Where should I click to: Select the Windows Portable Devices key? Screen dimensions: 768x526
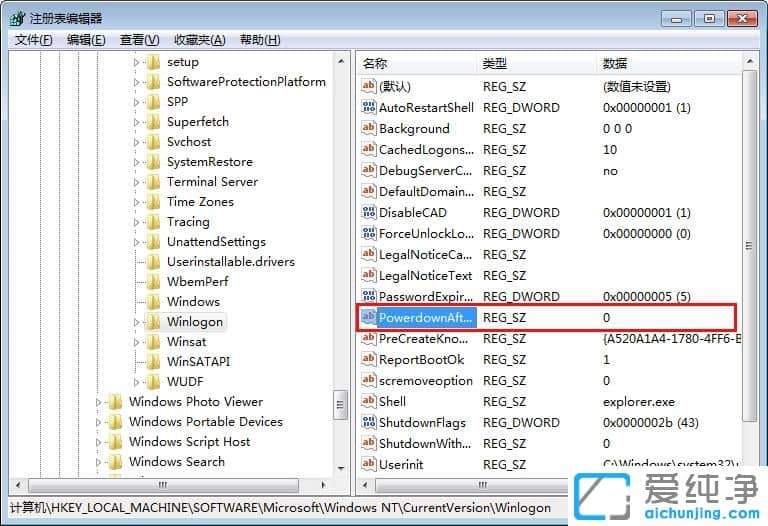206,422
